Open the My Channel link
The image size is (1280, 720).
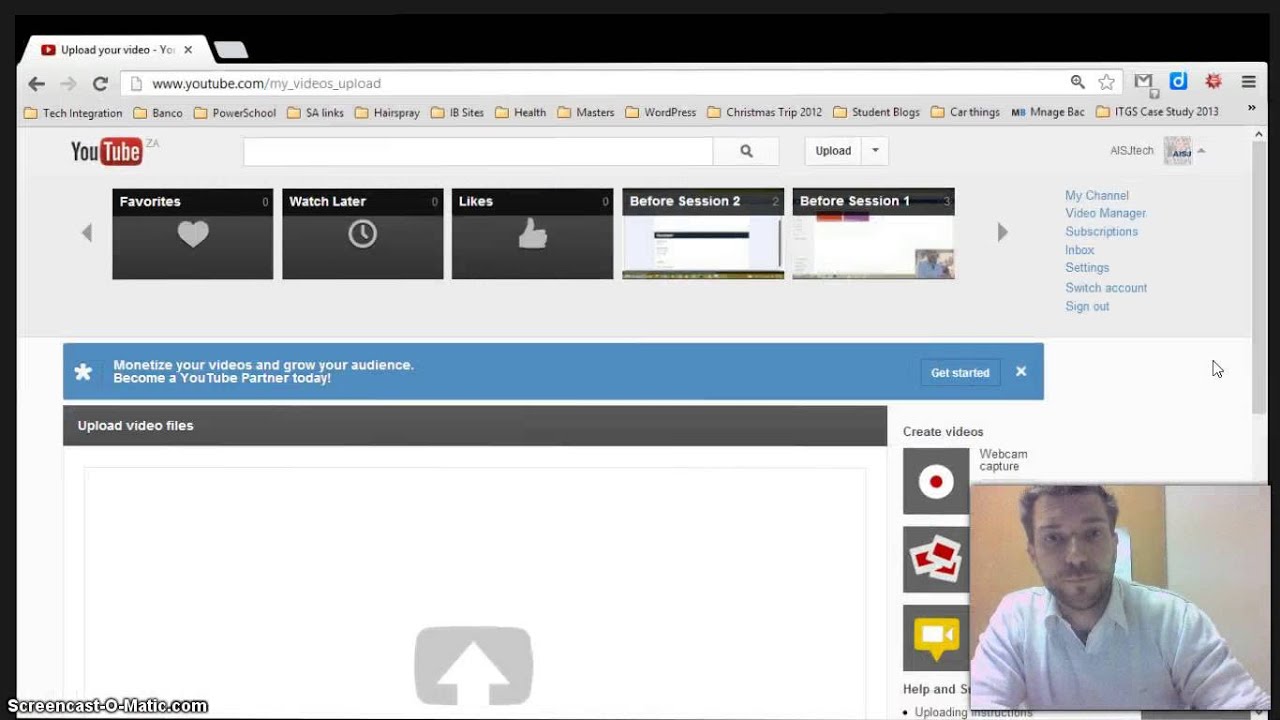tap(1097, 196)
